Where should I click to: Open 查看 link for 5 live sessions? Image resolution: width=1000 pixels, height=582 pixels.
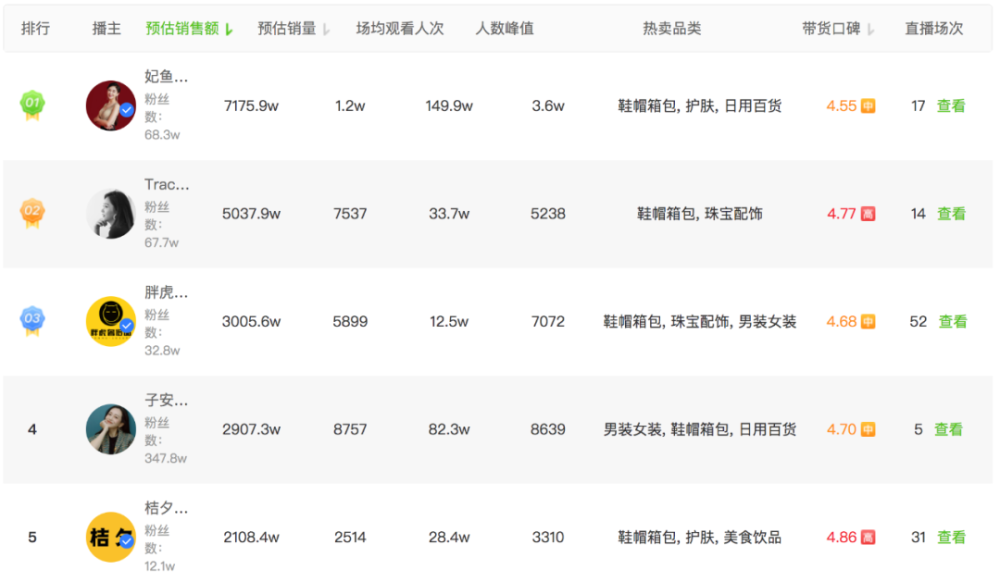tap(948, 430)
